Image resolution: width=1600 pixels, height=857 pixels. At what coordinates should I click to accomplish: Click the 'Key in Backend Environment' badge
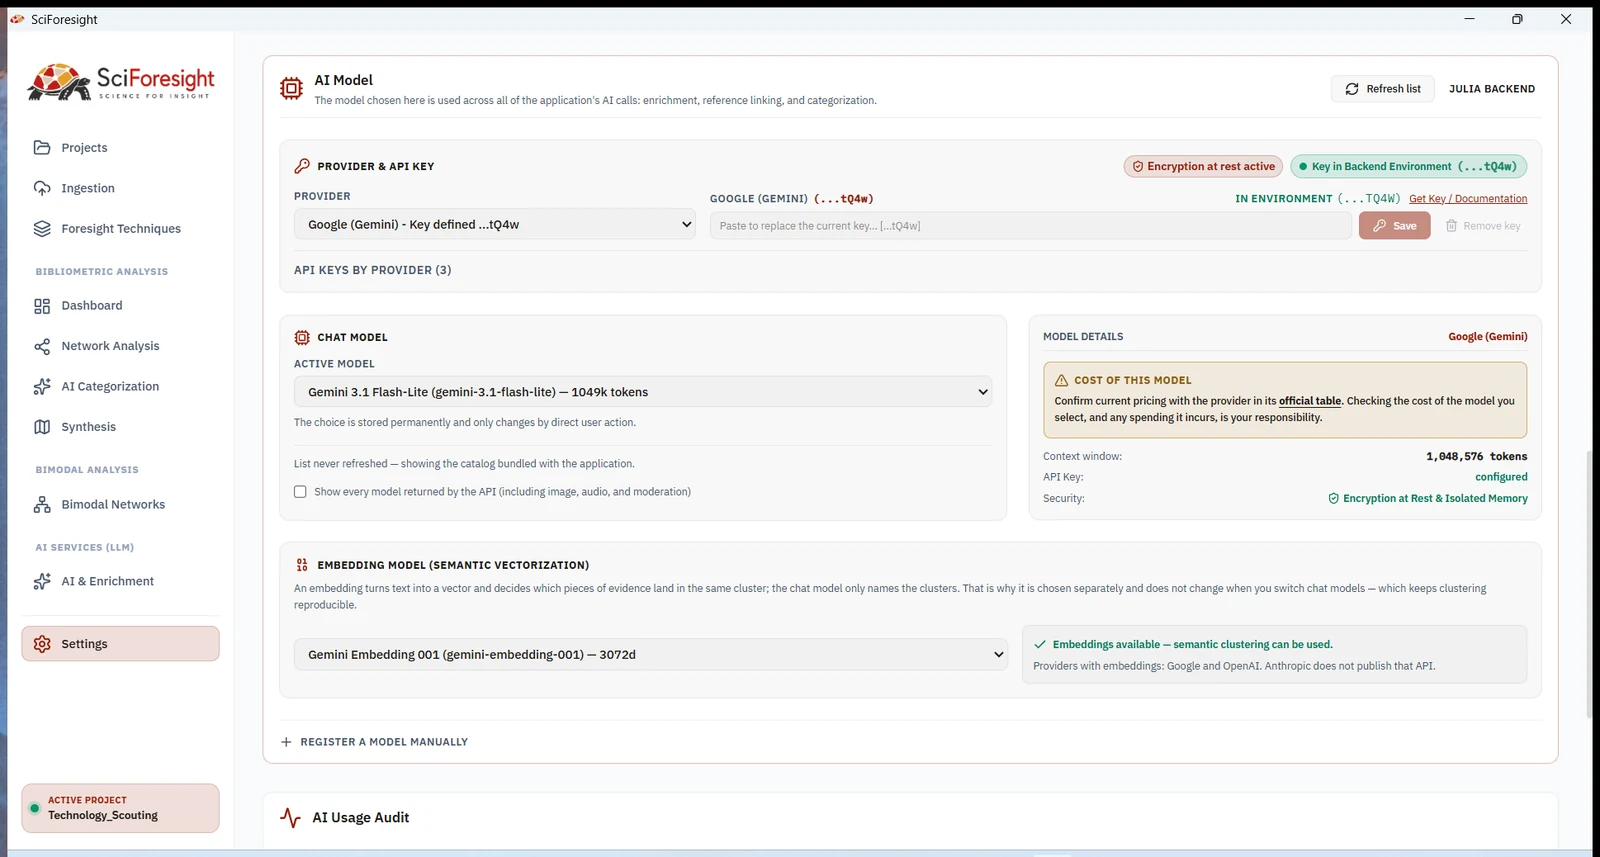(x=1408, y=167)
